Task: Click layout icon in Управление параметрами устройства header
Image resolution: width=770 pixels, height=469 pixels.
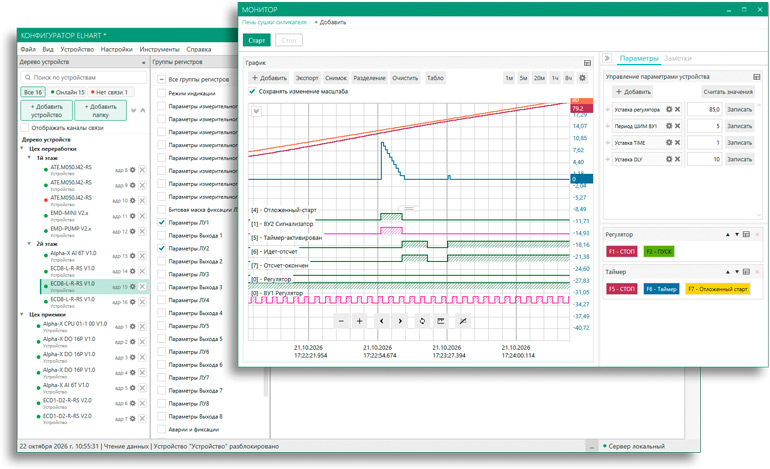Action: [x=757, y=77]
